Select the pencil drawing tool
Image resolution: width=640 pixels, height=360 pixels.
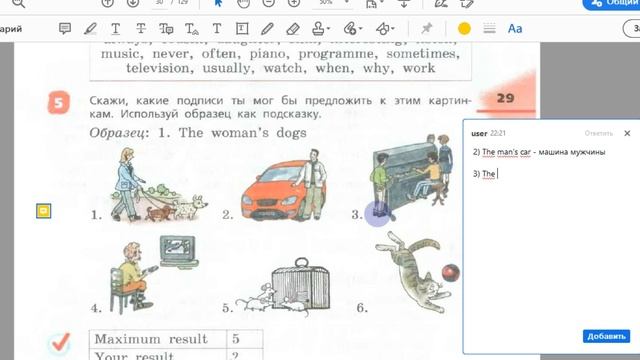(x=267, y=29)
